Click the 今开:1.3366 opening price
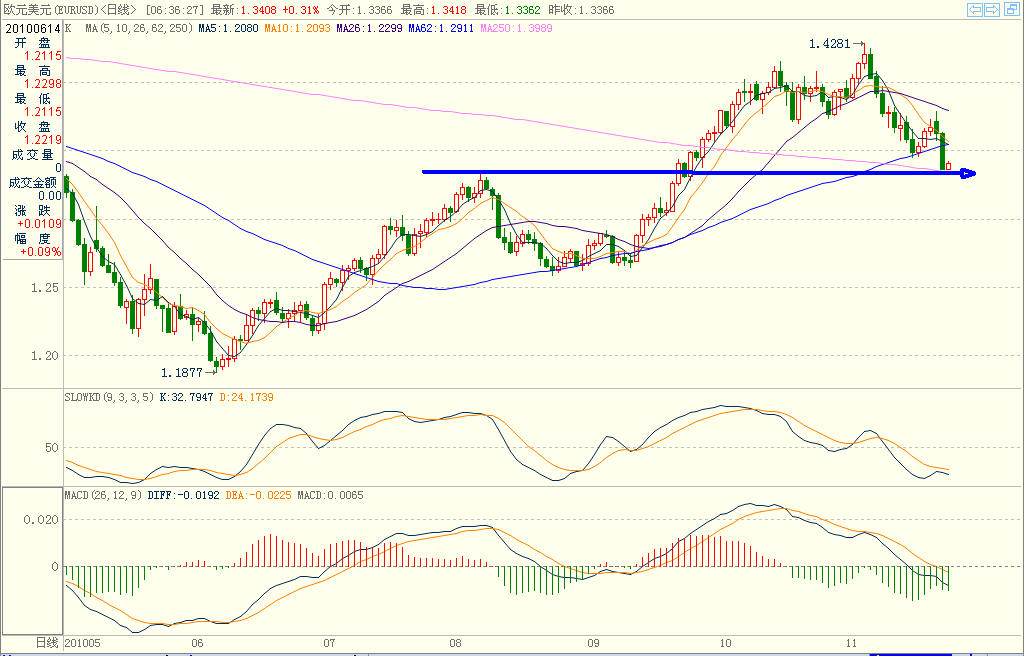Viewport: 1024px width, 656px height. [x=360, y=10]
